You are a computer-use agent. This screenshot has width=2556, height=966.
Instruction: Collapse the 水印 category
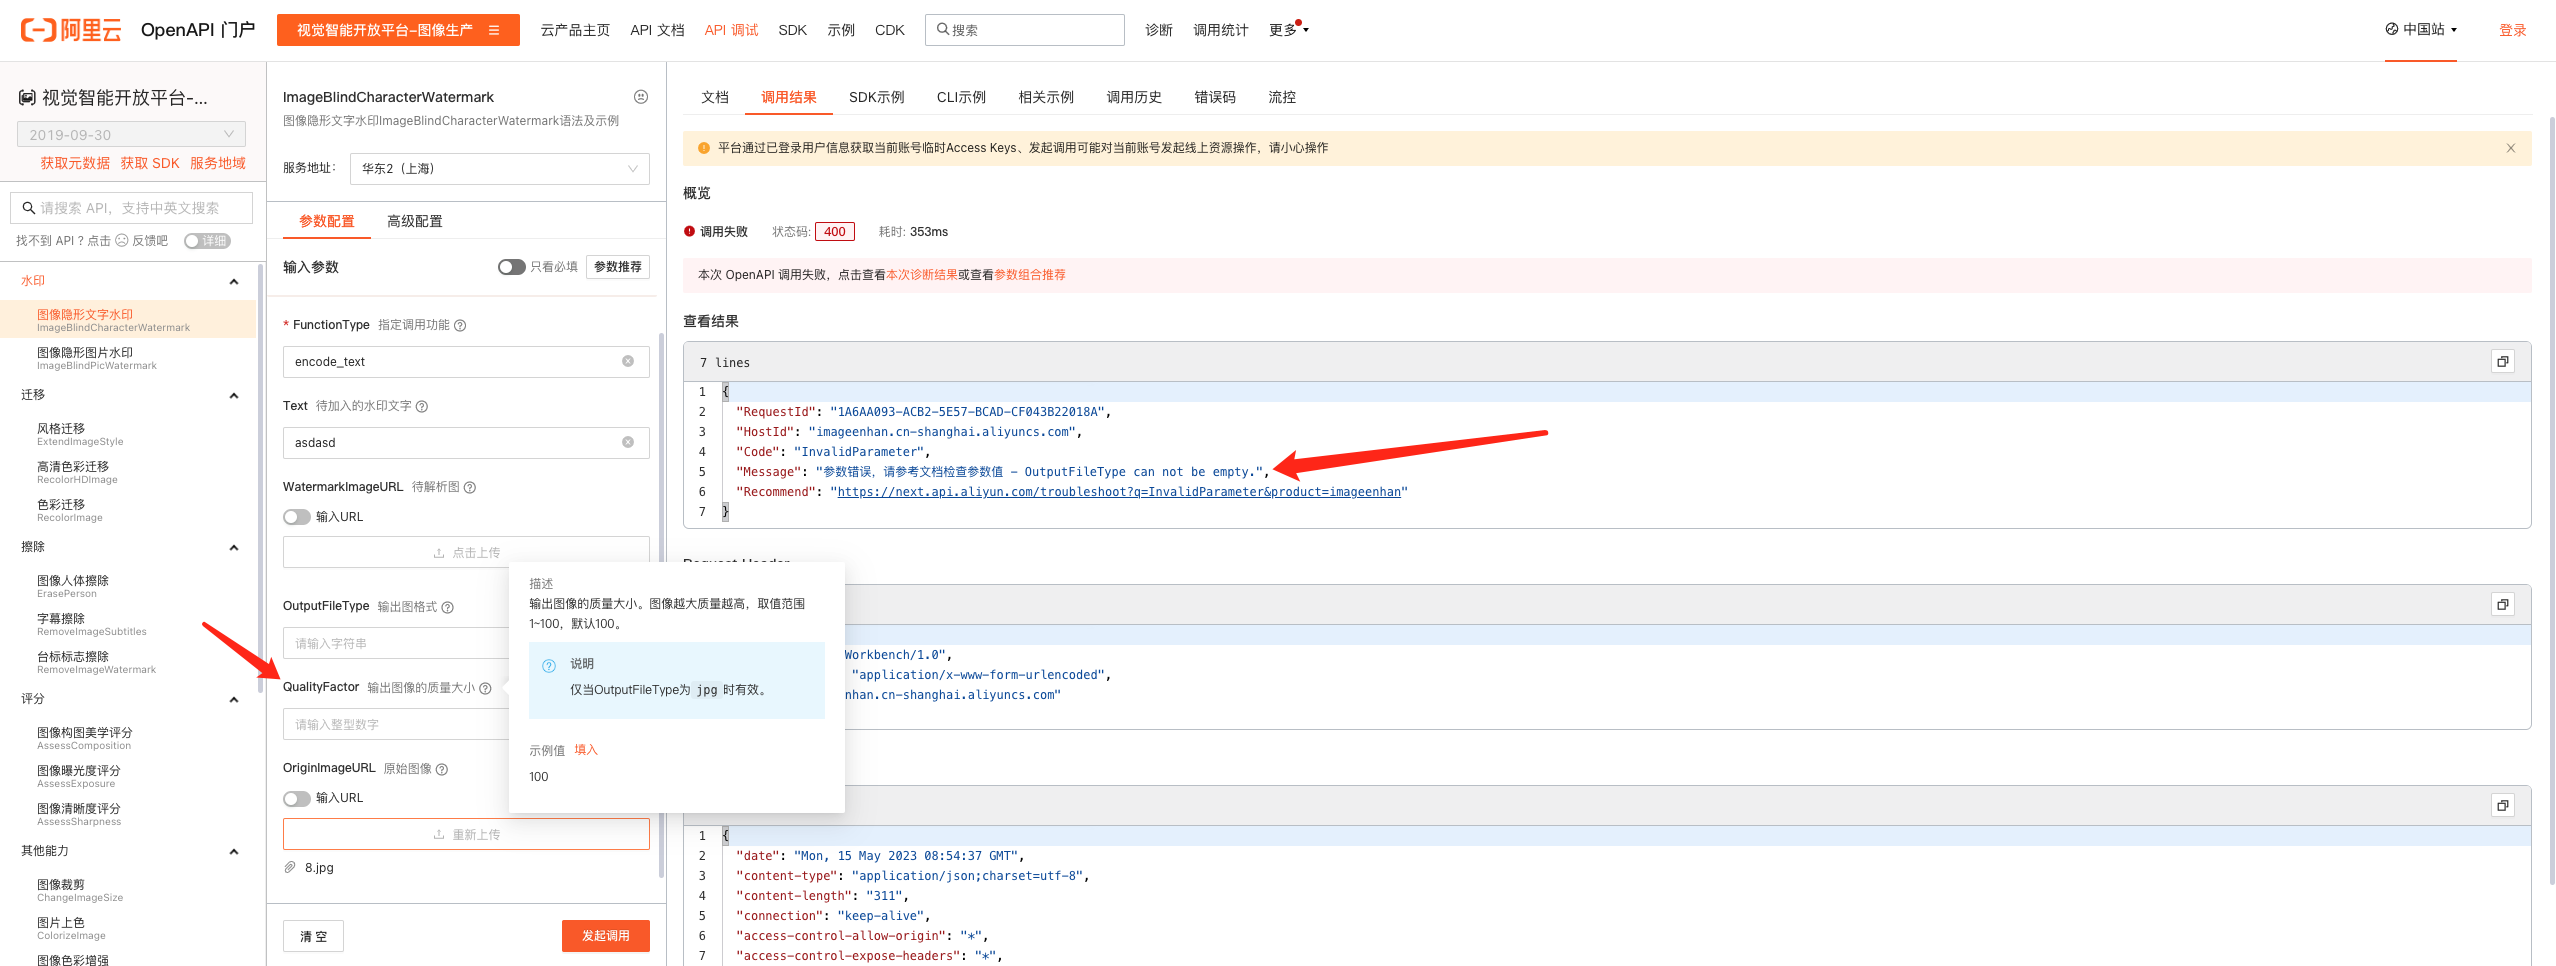click(234, 282)
